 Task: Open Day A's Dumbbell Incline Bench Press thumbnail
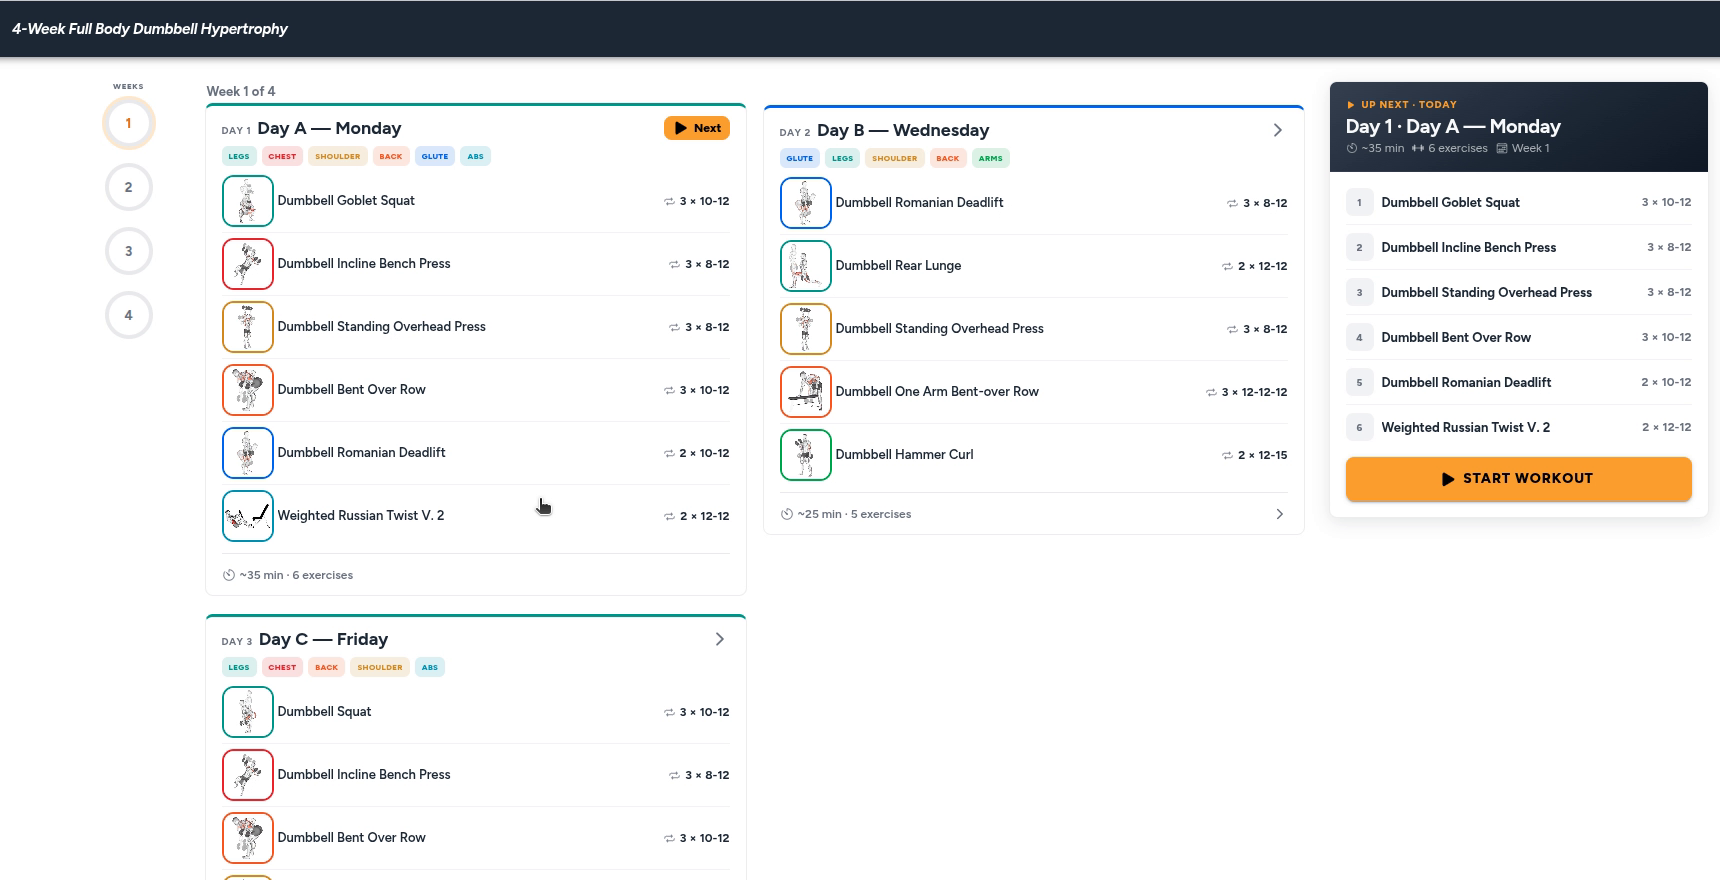[x=248, y=264]
